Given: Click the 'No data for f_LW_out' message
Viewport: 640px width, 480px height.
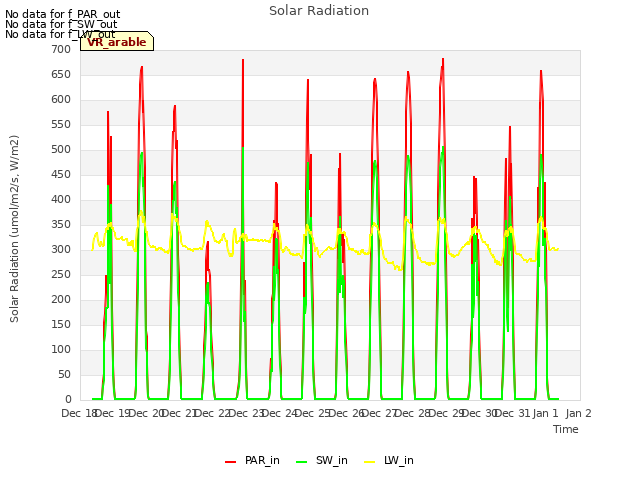Looking at the screenshot, I should tap(60, 34).
